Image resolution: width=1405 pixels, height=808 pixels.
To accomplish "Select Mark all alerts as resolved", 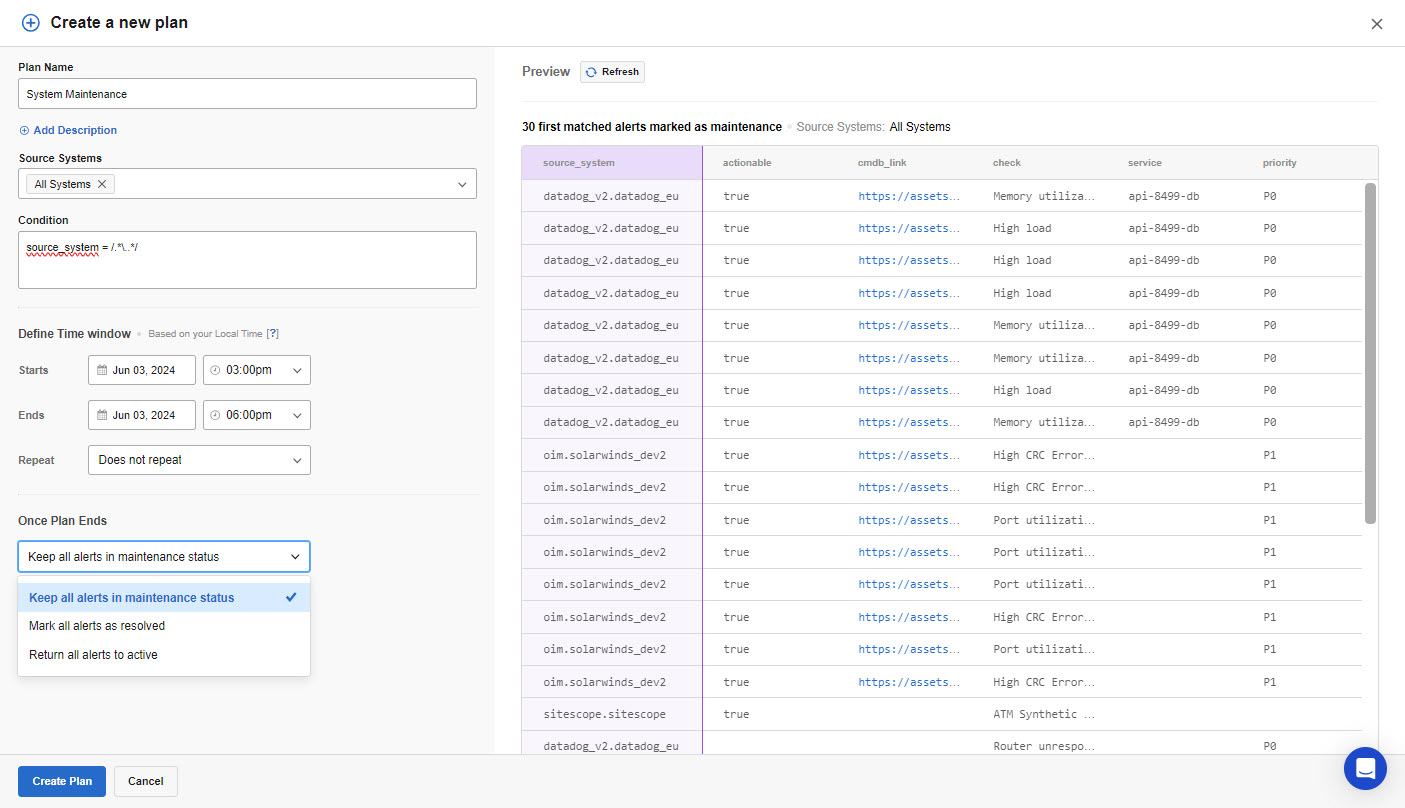I will 97,626.
